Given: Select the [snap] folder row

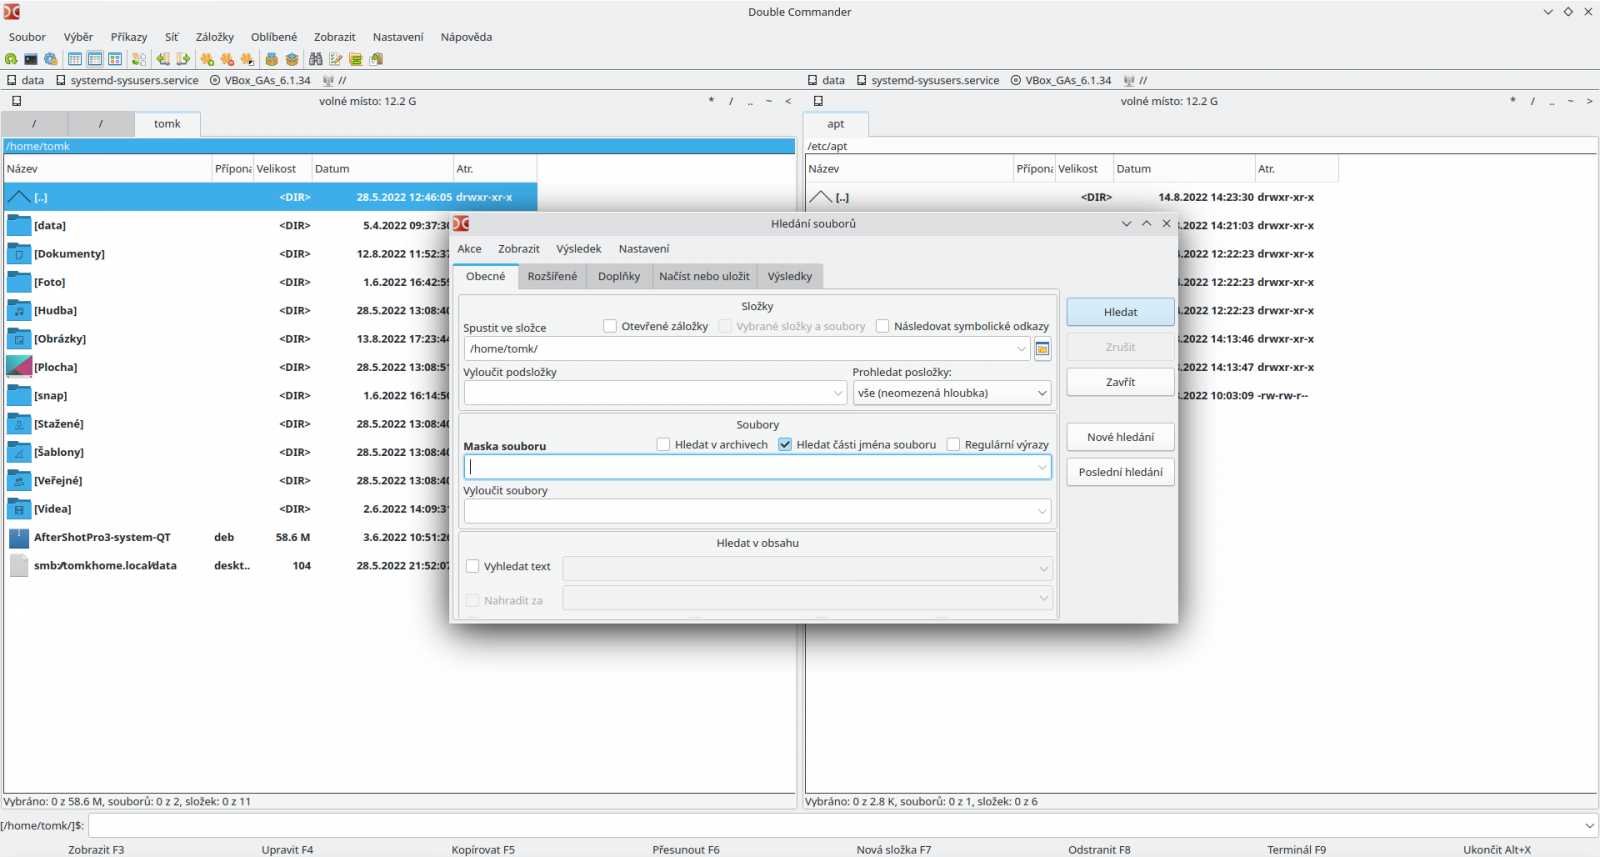Looking at the screenshot, I should tap(270, 396).
